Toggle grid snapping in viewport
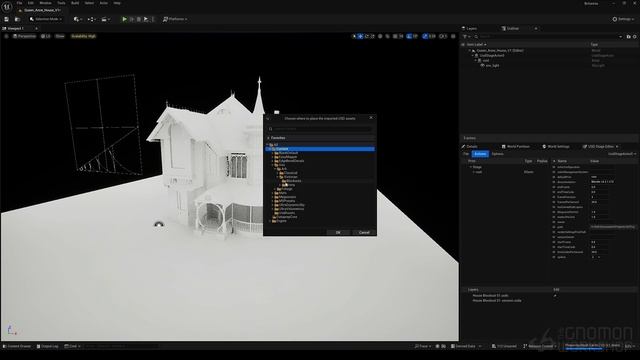Screen dimensions: 640x360 tap(395, 36)
